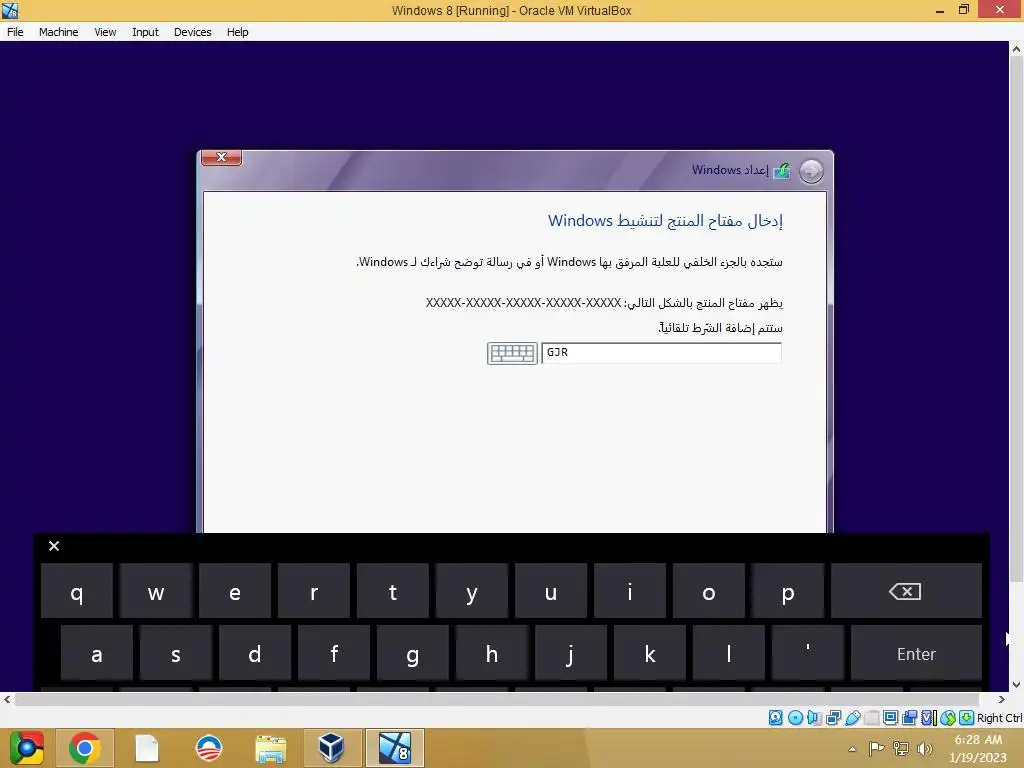
Task: Click the keyboard capture arrow icon
Action: 967,718
